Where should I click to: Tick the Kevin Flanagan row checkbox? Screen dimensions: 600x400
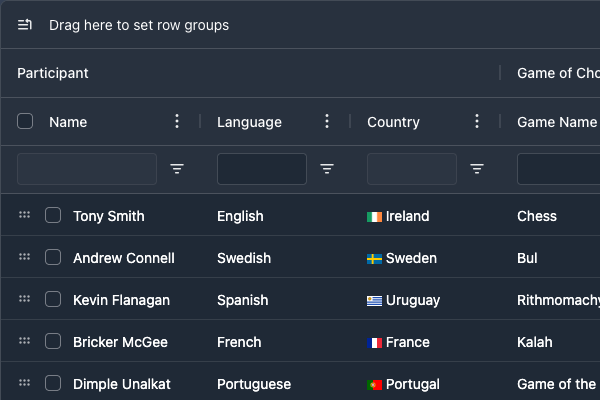53,299
